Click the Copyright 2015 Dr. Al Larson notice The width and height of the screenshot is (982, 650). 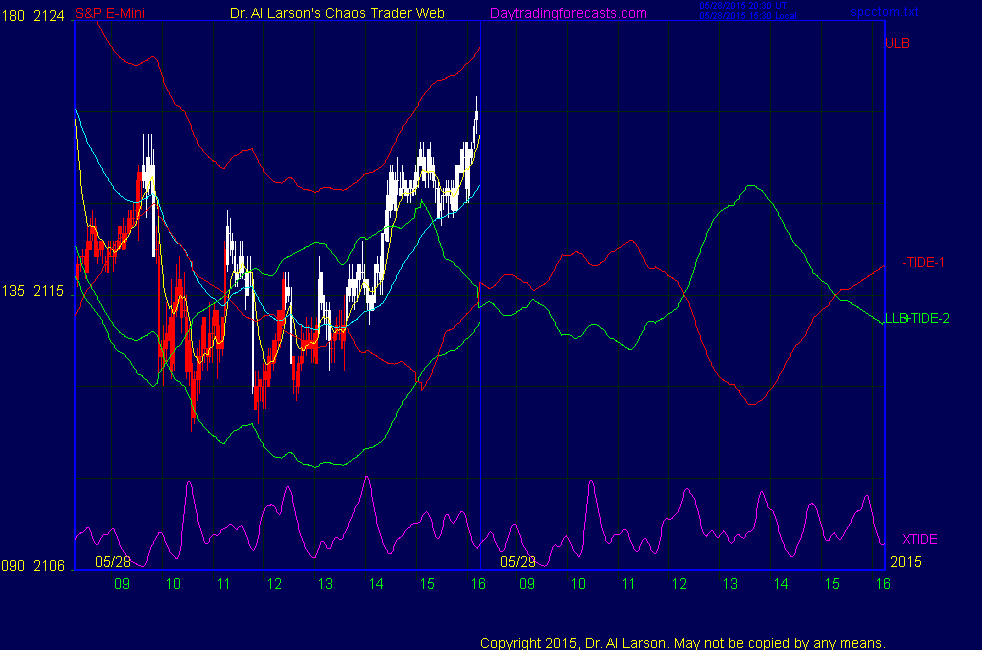coord(683,643)
